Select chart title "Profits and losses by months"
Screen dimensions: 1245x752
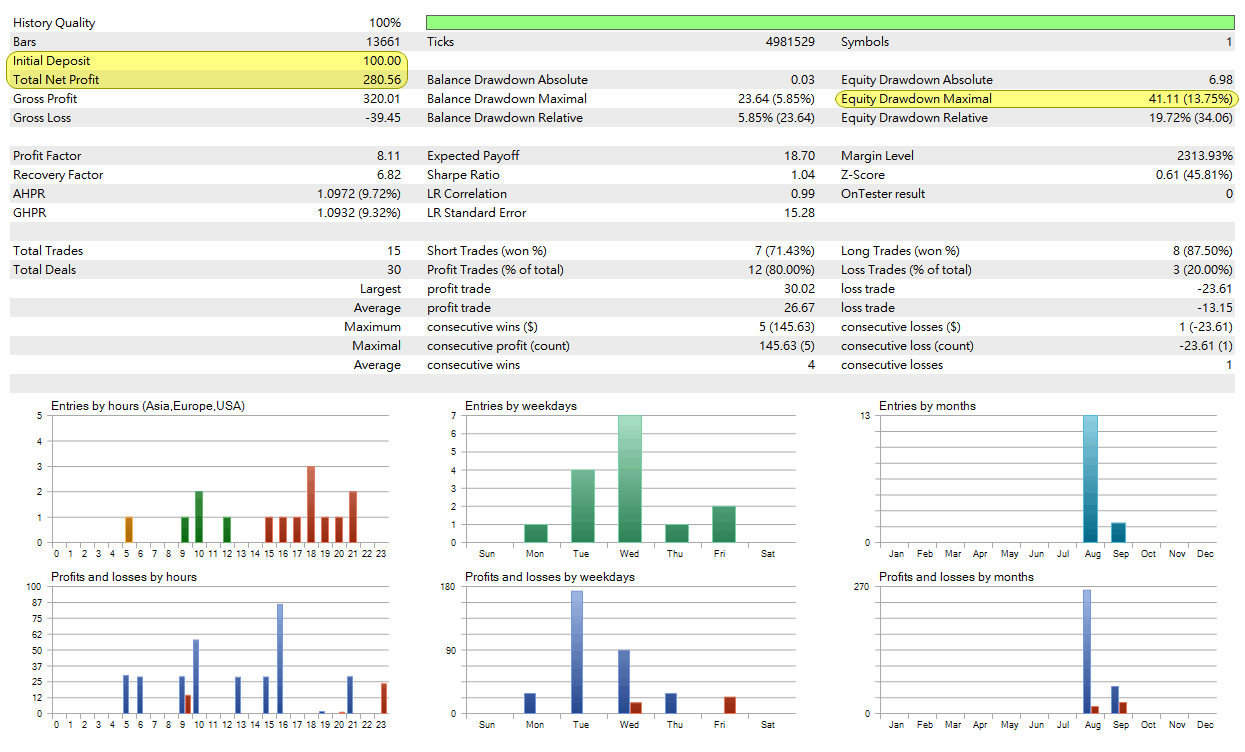point(956,577)
